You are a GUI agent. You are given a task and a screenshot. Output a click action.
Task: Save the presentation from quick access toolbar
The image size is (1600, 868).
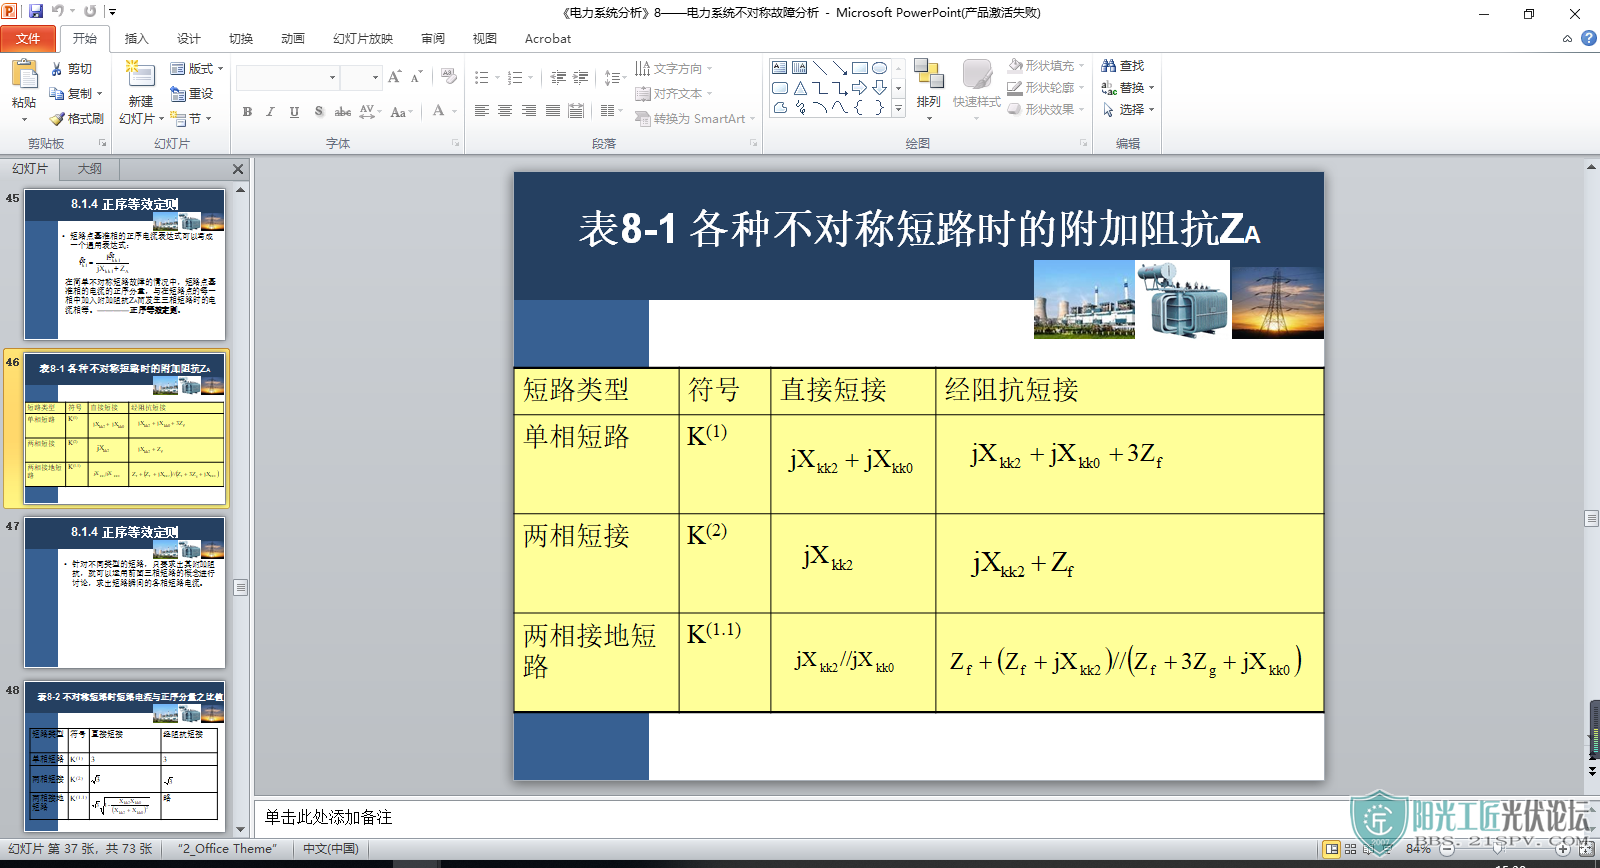(36, 11)
